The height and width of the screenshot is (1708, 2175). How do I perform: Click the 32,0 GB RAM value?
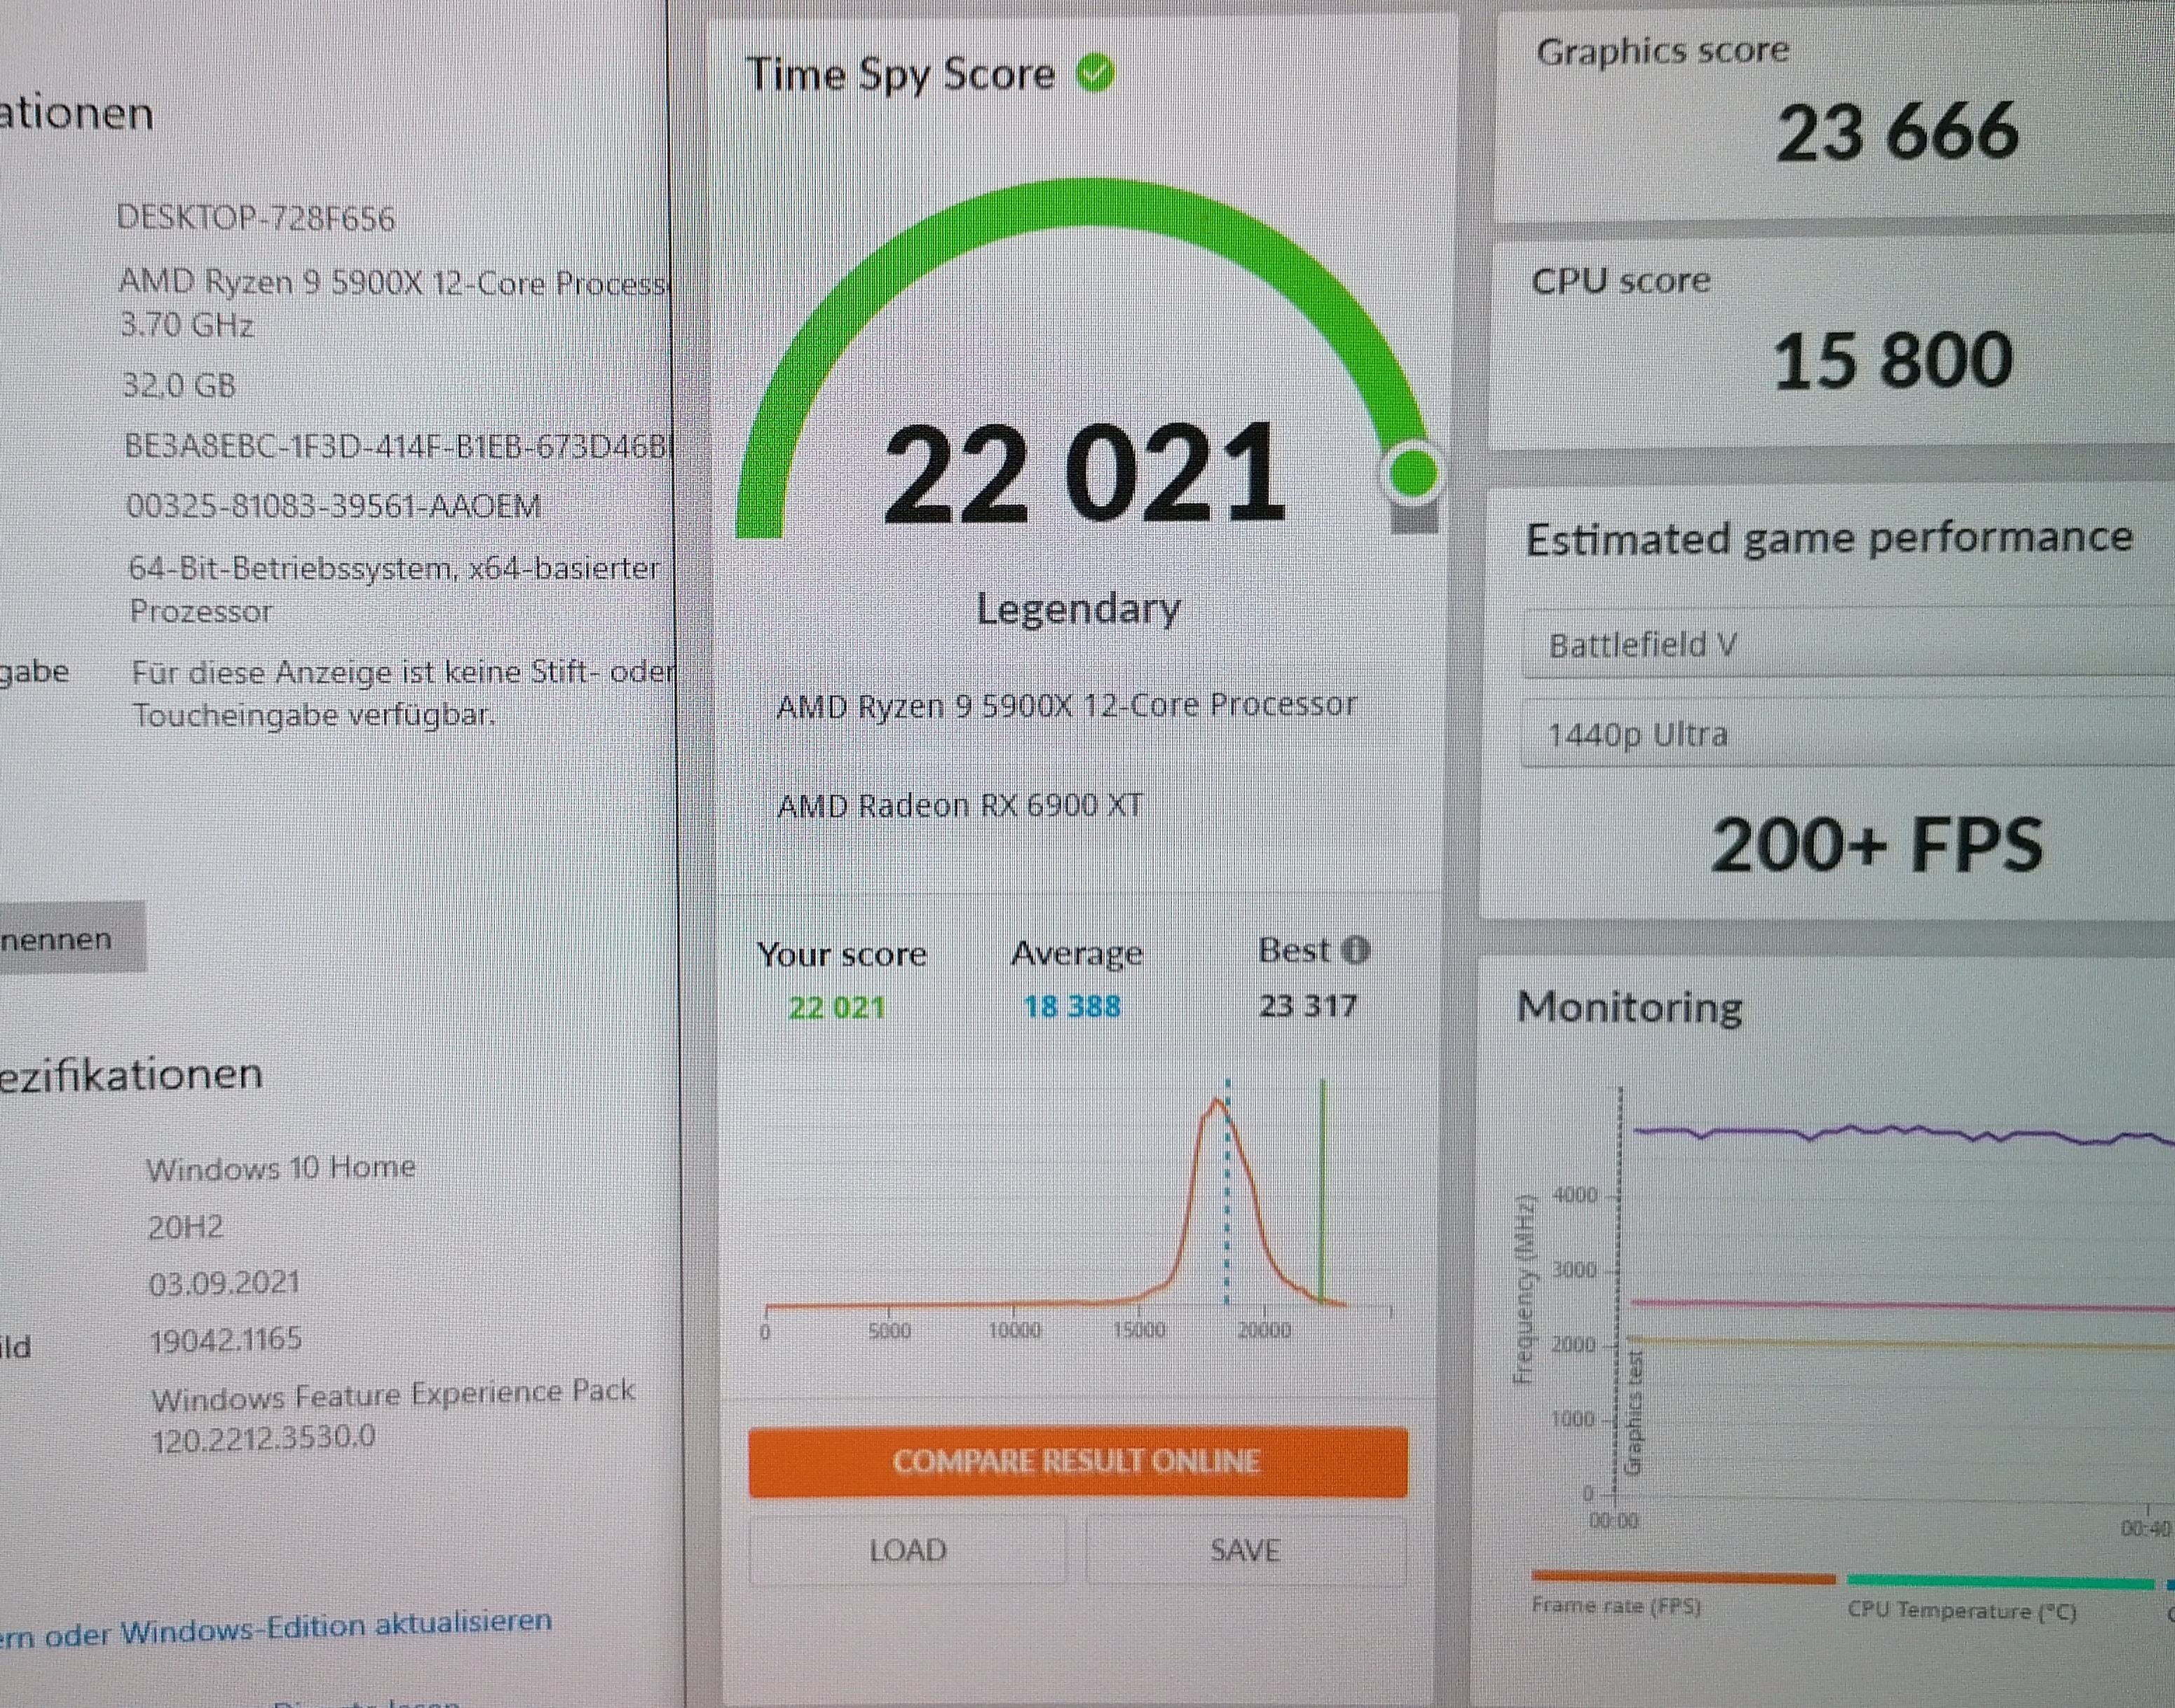pos(179,385)
